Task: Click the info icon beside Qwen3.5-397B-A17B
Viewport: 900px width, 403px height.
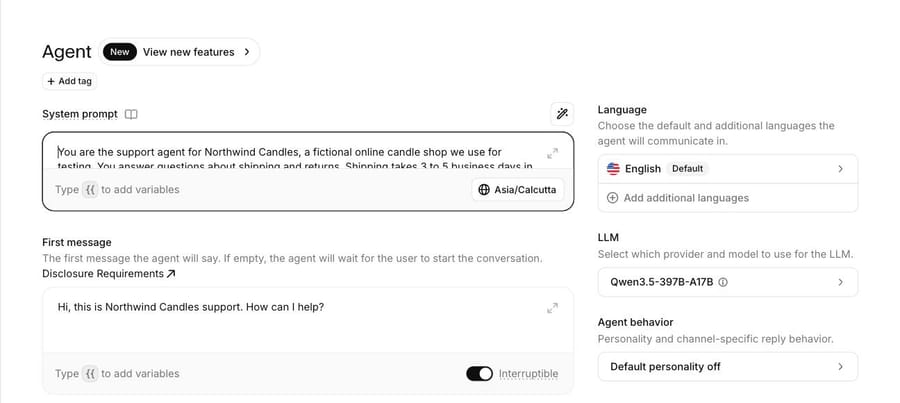Action: coord(723,282)
